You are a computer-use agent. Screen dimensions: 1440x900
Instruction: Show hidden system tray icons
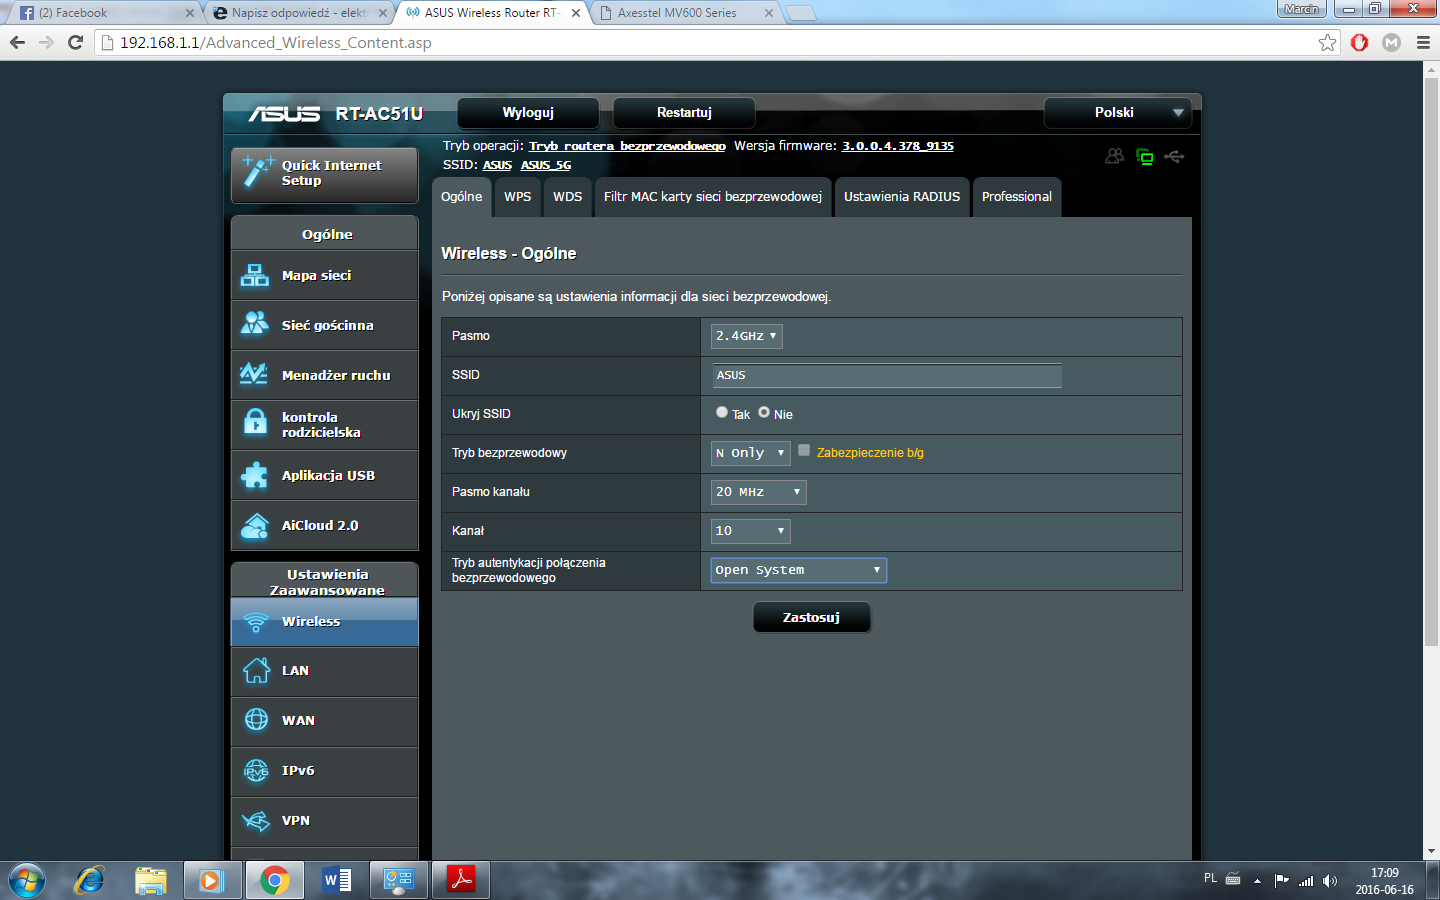coord(1257,881)
